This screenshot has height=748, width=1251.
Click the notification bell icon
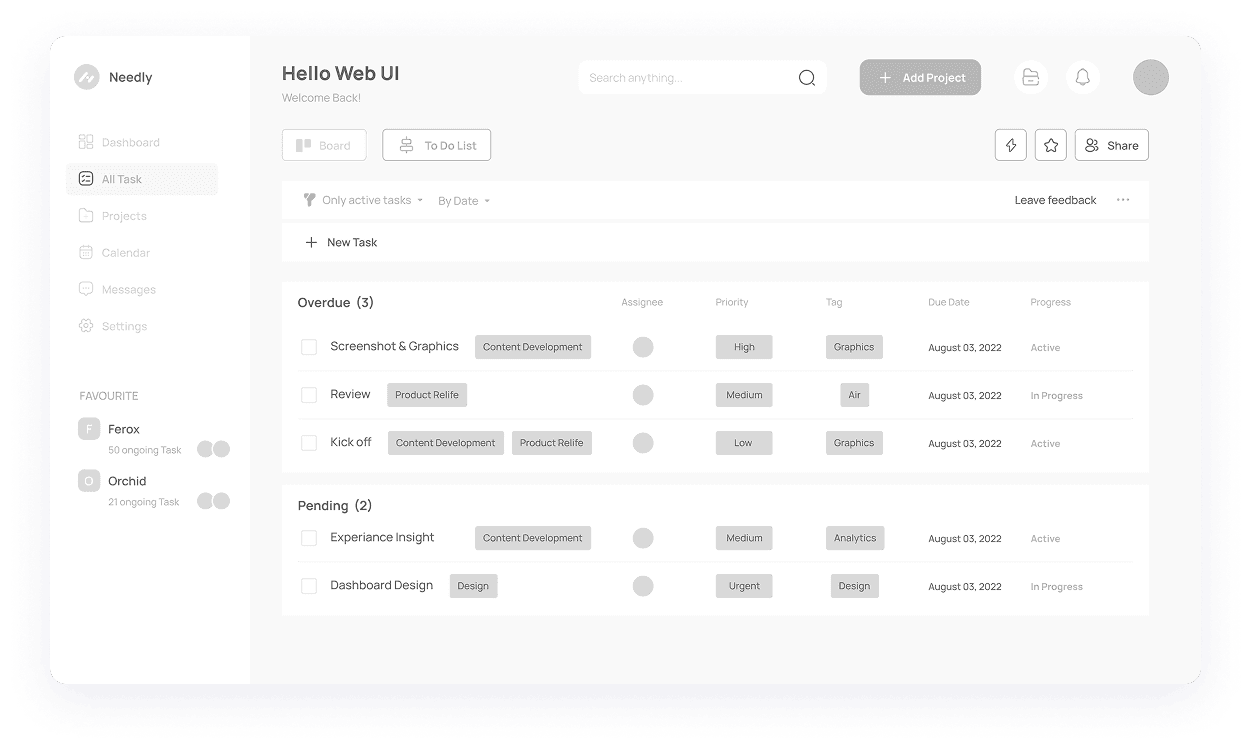[1082, 78]
